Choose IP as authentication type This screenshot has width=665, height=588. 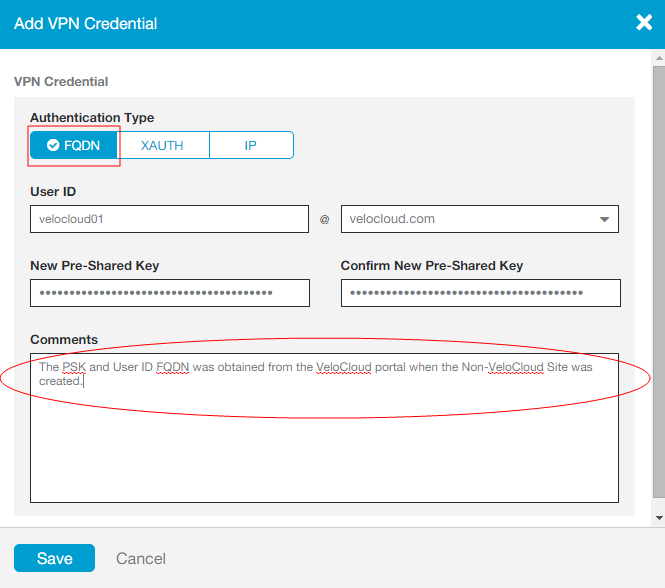tap(251, 145)
